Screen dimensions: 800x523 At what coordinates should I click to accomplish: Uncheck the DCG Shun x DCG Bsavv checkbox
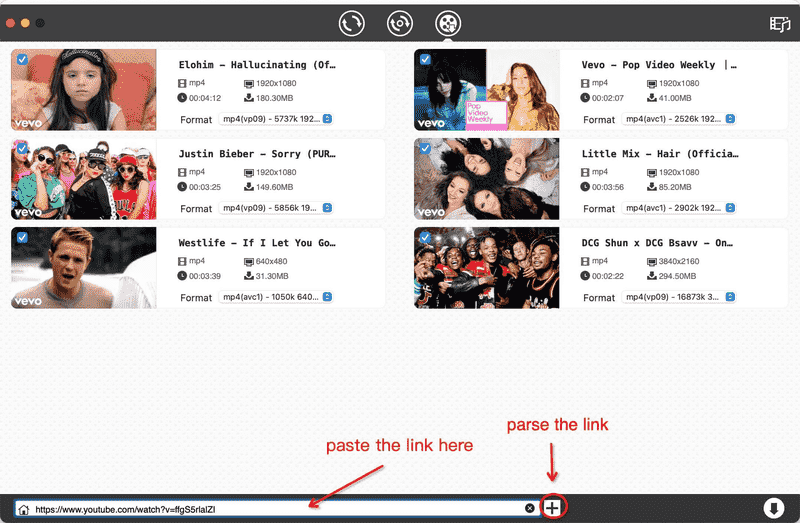[425, 237]
